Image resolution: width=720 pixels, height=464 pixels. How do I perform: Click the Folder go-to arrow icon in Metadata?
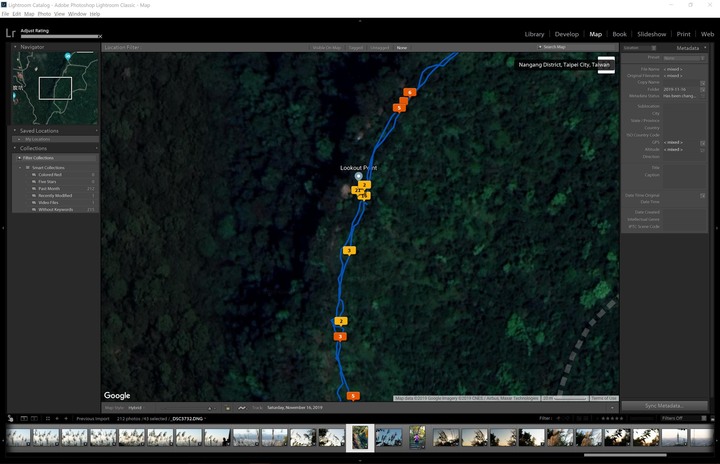[703, 90]
